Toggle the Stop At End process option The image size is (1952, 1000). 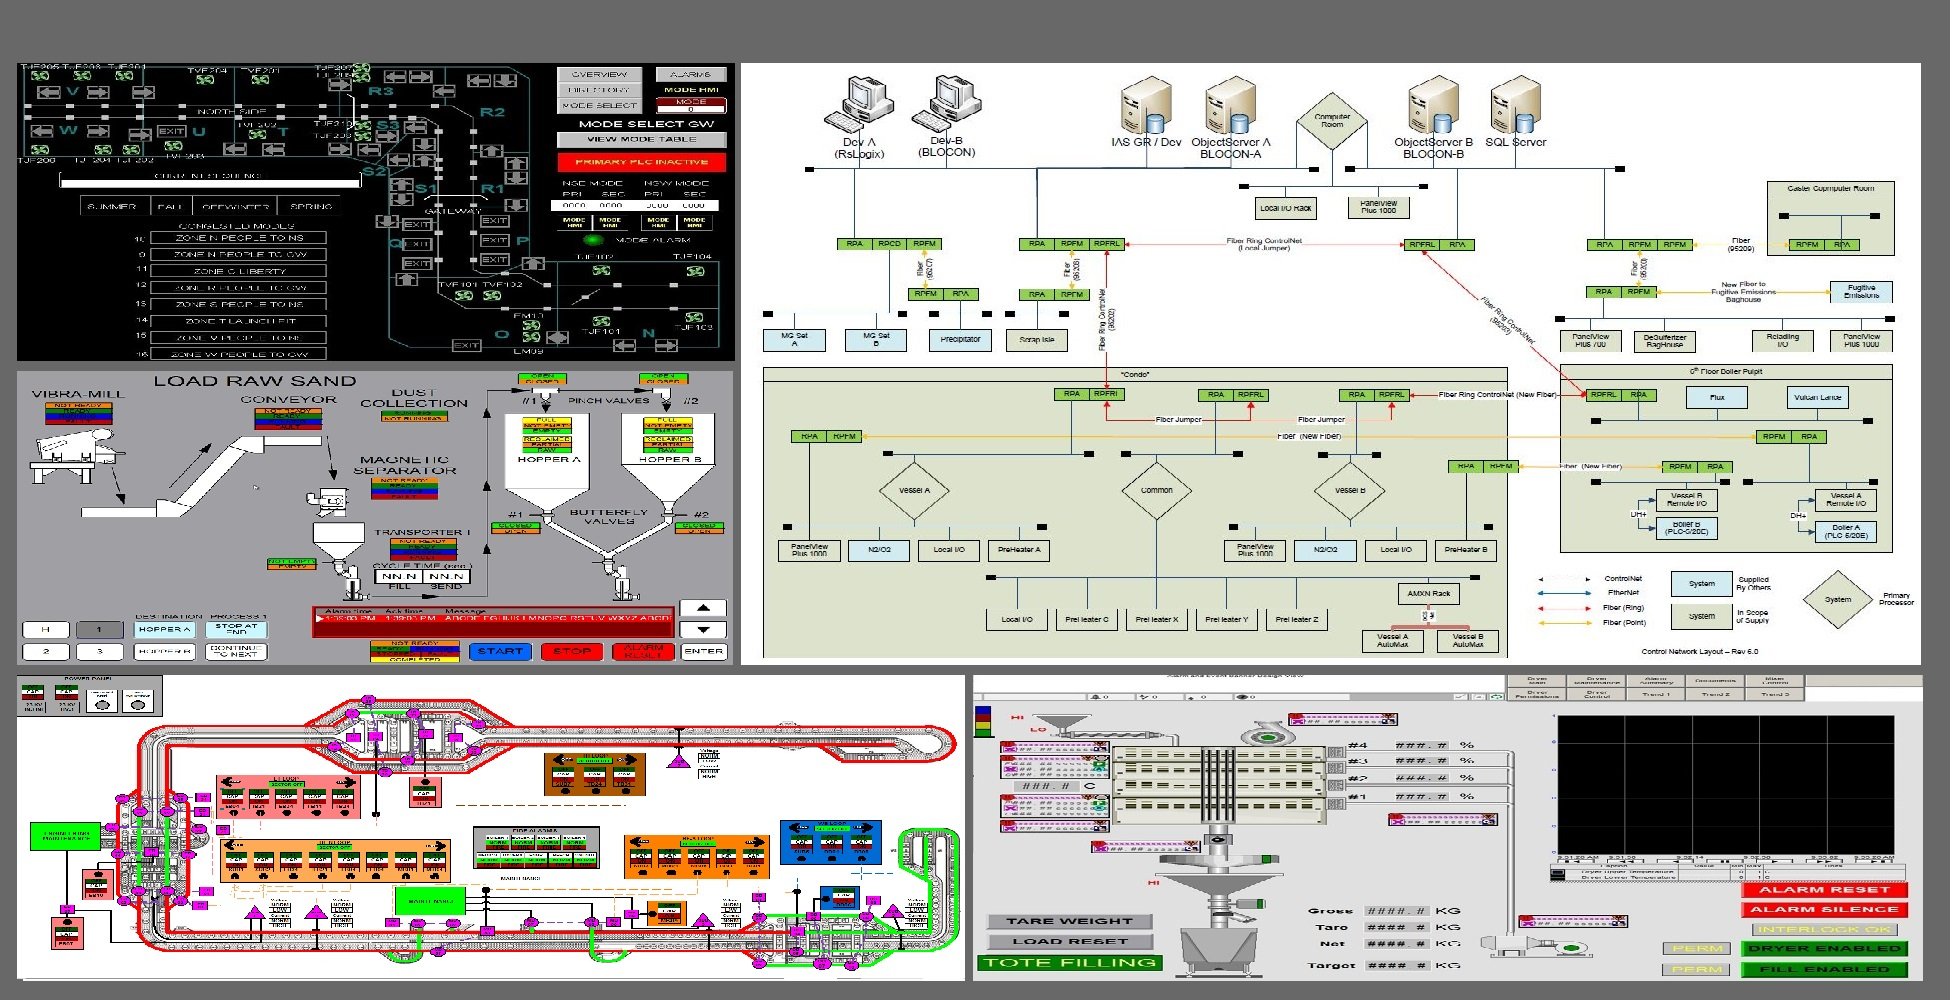(236, 630)
